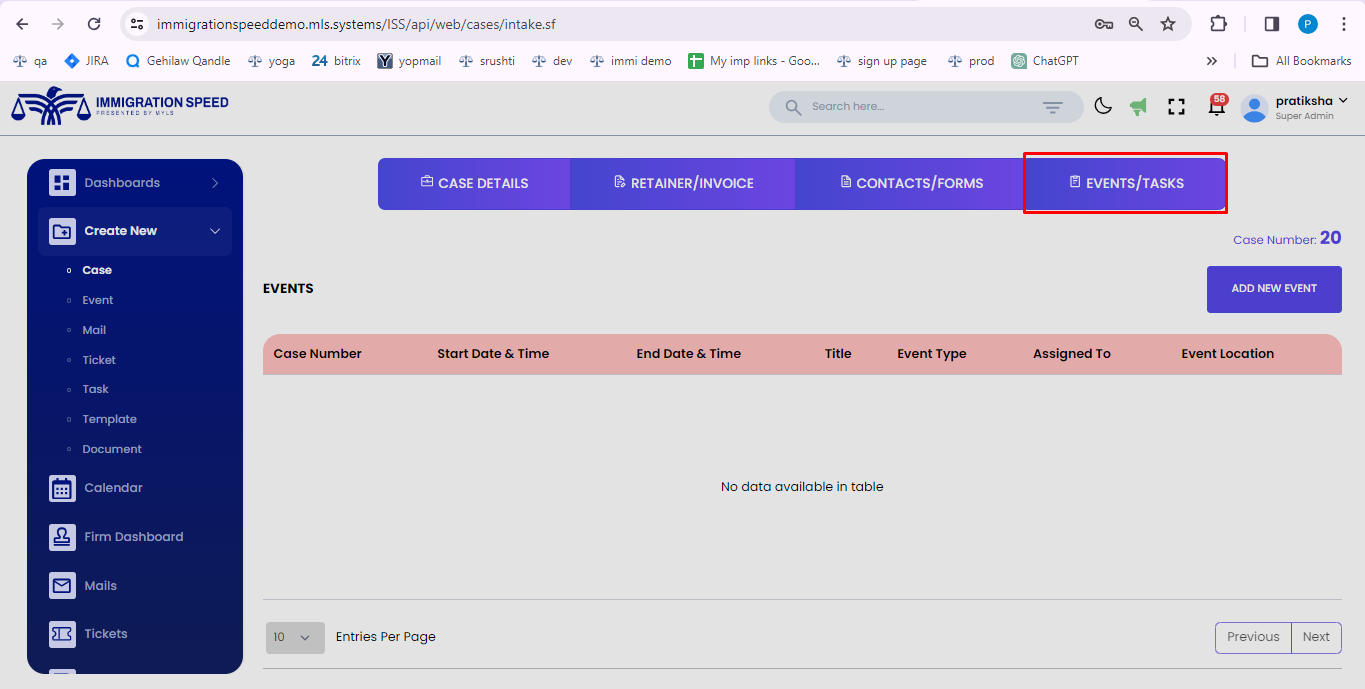This screenshot has height=689, width=1365.
Task: Go to the Next page of events
Action: point(1316,637)
